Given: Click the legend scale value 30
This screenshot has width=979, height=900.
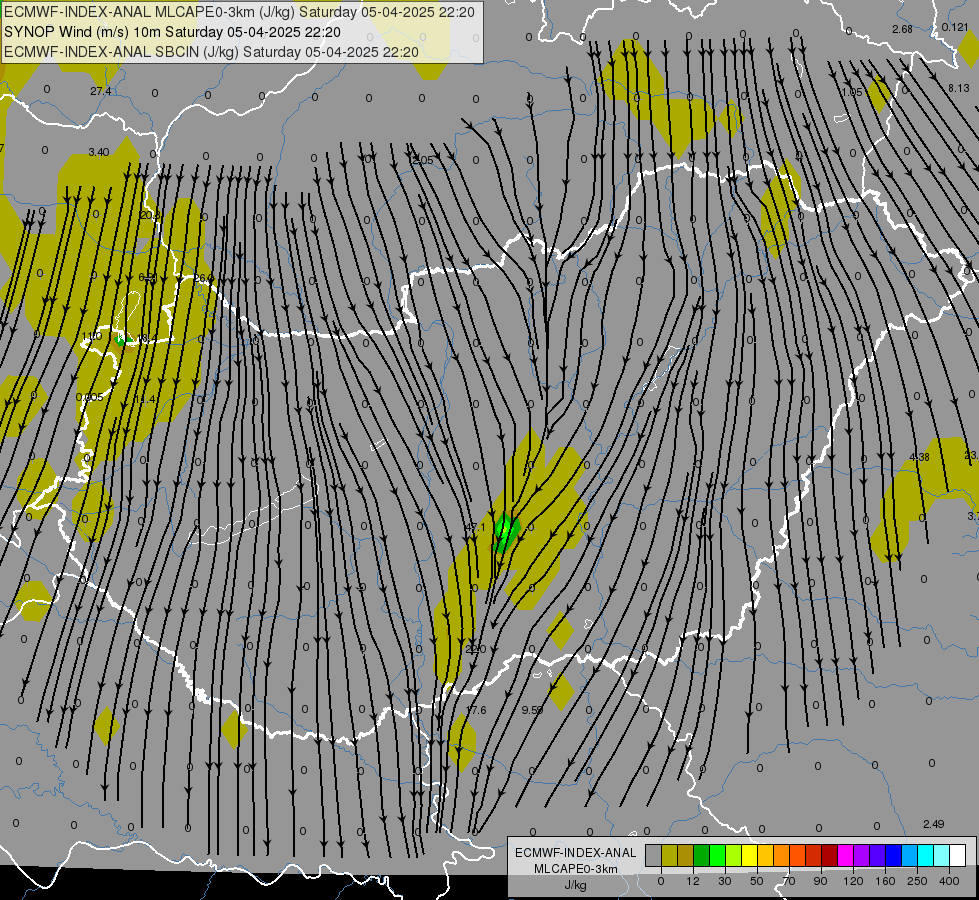Looking at the screenshot, I should tap(725, 881).
